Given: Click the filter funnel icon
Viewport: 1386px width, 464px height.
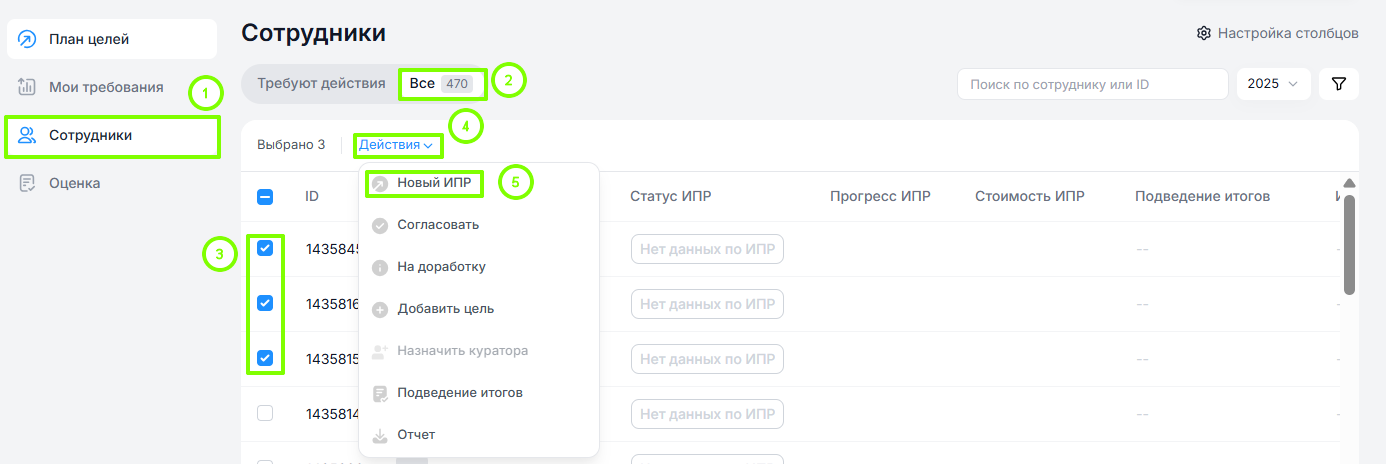Looking at the screenshot, I should coord(1338,84).
